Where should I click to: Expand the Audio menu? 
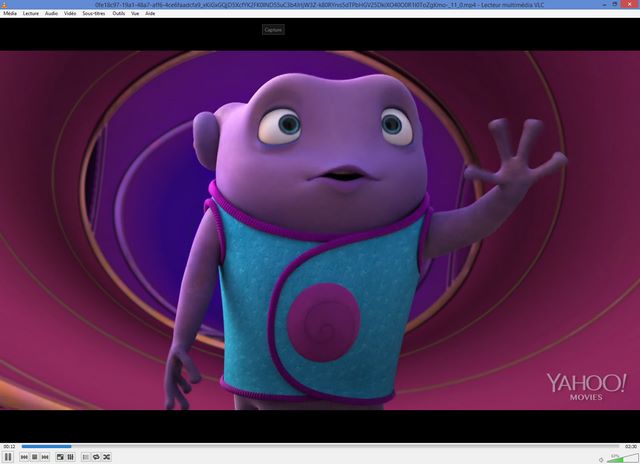(x=51, y=15)
